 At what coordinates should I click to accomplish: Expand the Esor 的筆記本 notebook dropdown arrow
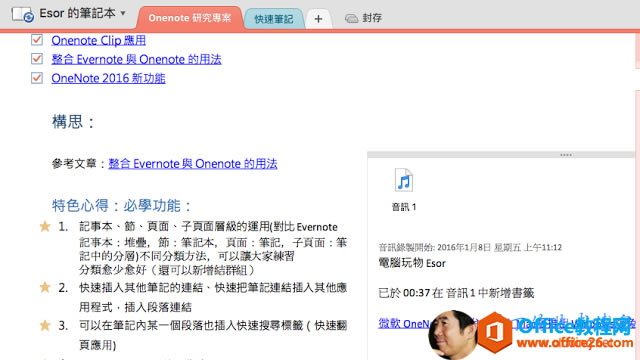(123, 13)
